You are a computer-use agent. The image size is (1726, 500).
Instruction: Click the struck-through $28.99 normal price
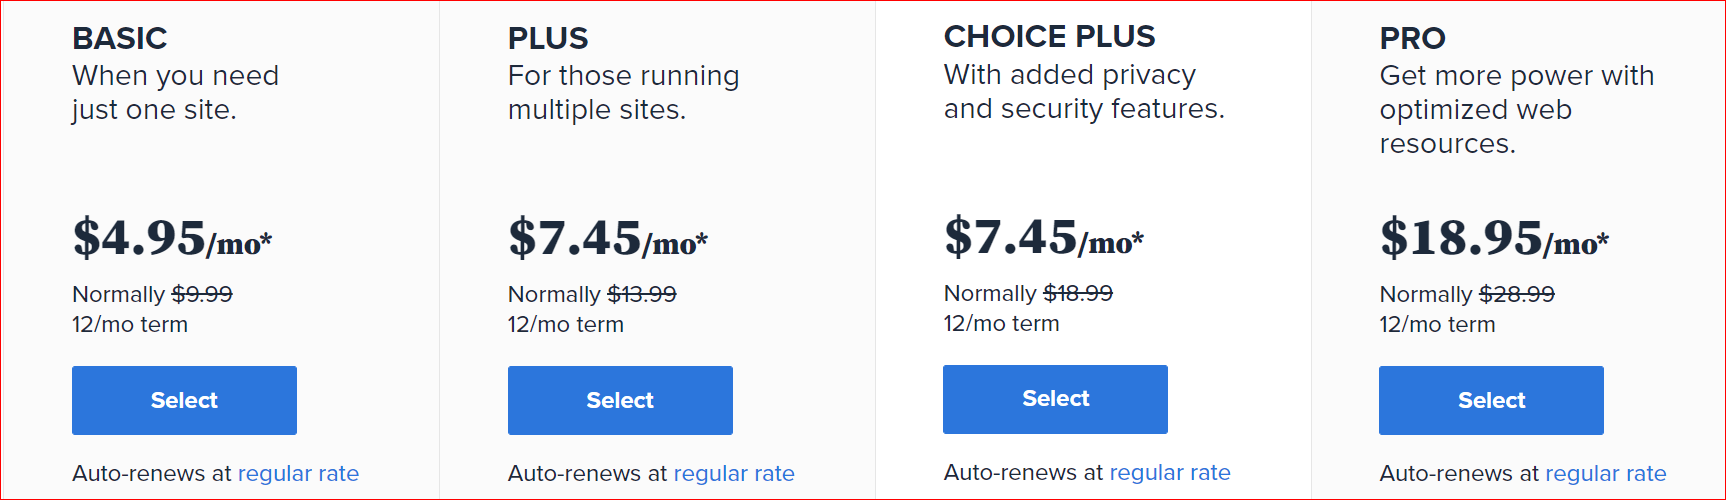tap(1517, 294)
